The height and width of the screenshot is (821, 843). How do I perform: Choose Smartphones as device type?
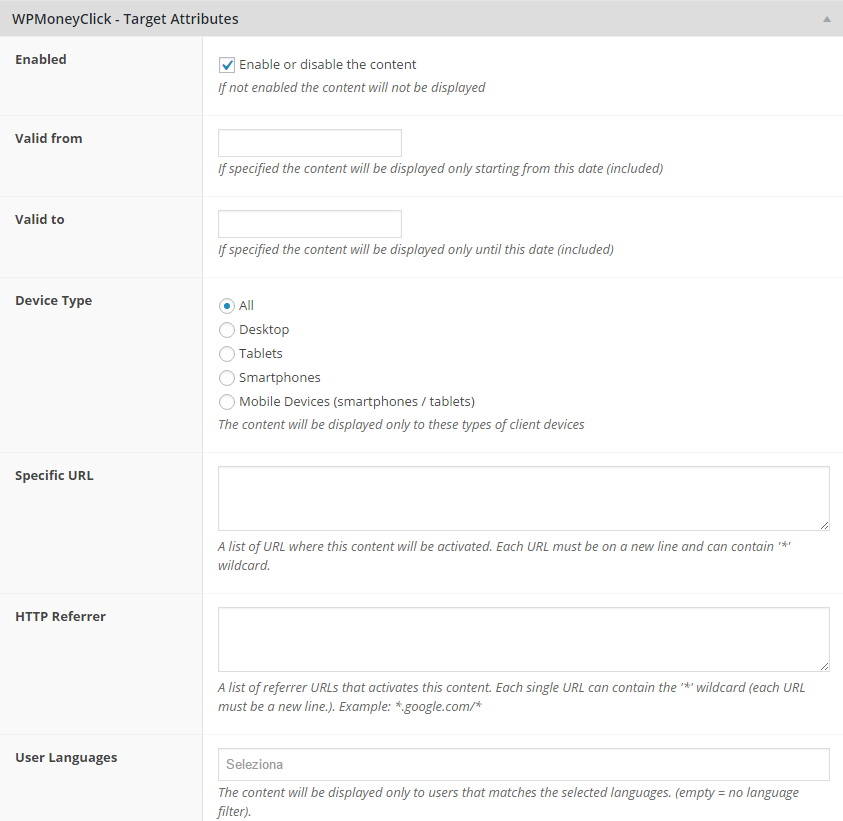(227, 378)
